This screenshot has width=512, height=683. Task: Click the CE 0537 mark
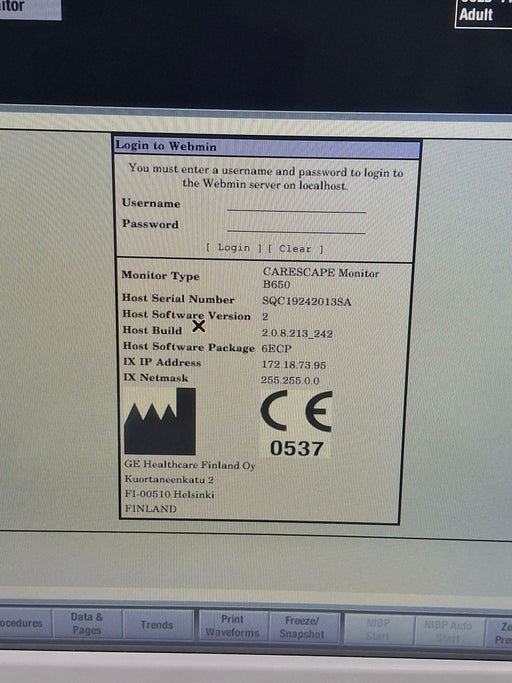point(296,424)
